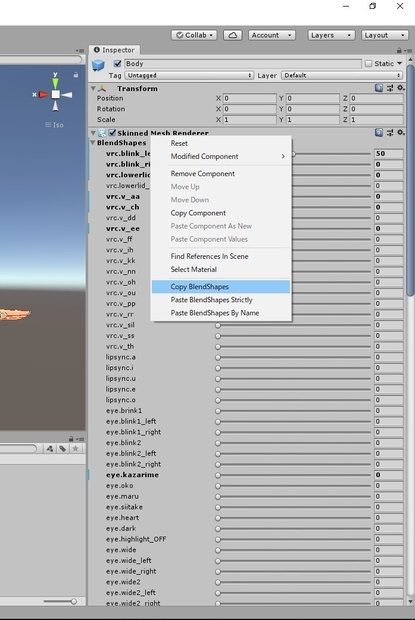
Task: Click the Transform preset icon
Action: (x=390, y=88)
